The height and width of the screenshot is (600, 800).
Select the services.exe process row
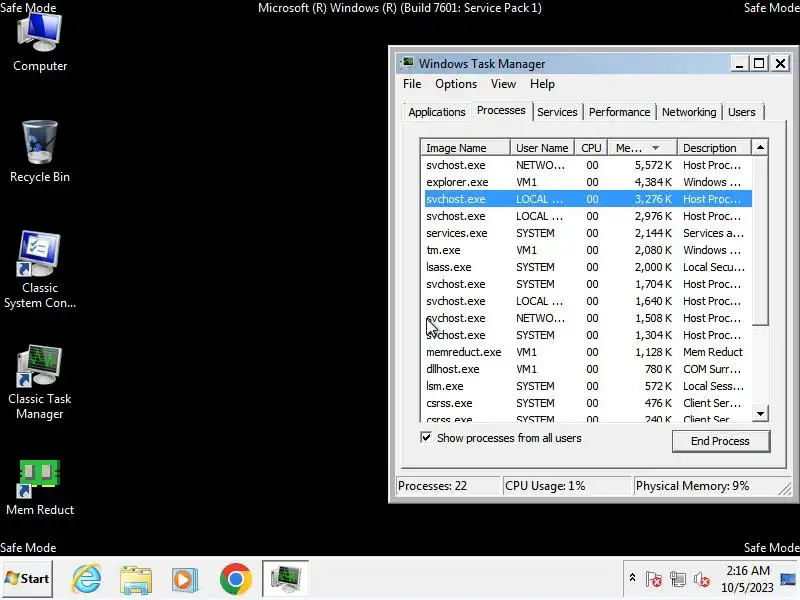(x=588, y=233)
